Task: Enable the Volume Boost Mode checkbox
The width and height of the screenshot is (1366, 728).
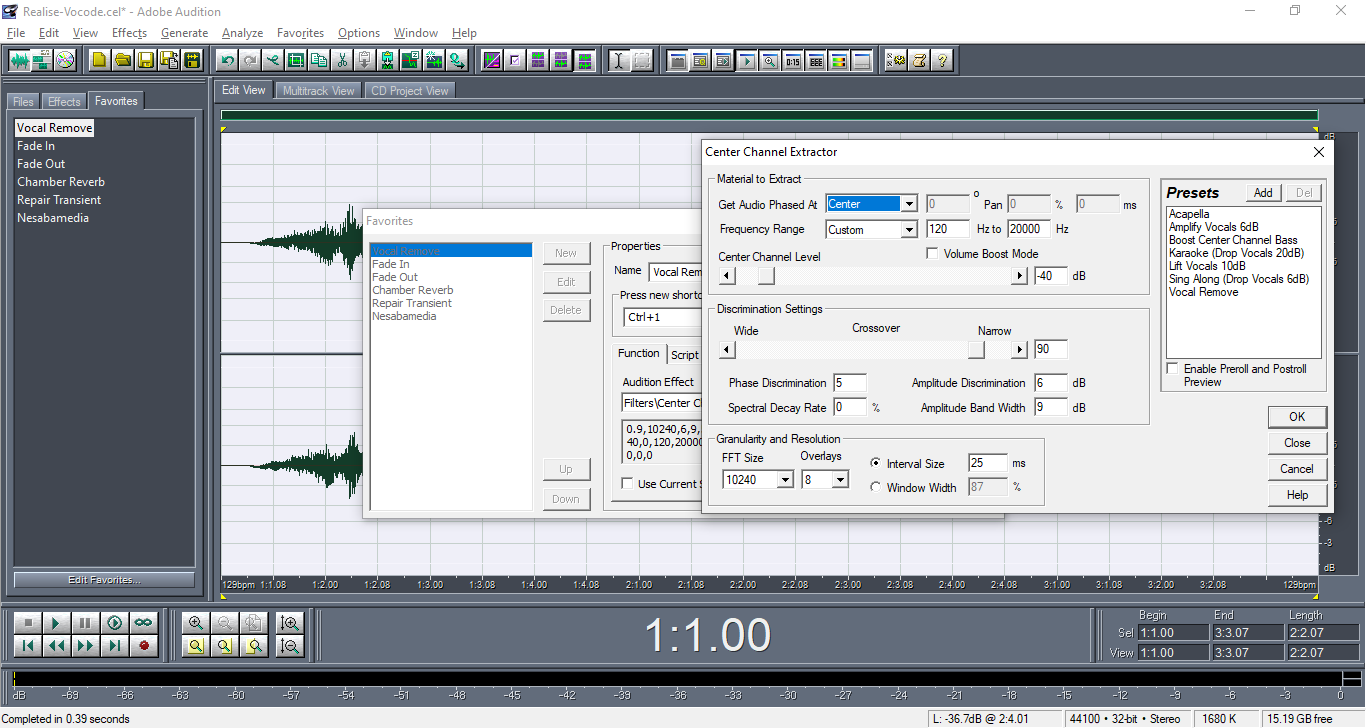Action: pyautogui.click(x=933, y=254)
